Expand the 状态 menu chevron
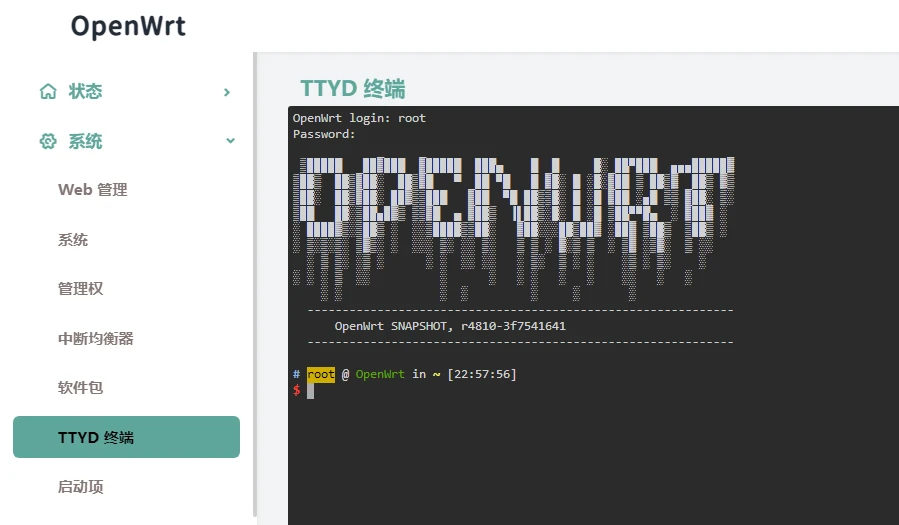The image size is (899, 525). click(227, 92)
